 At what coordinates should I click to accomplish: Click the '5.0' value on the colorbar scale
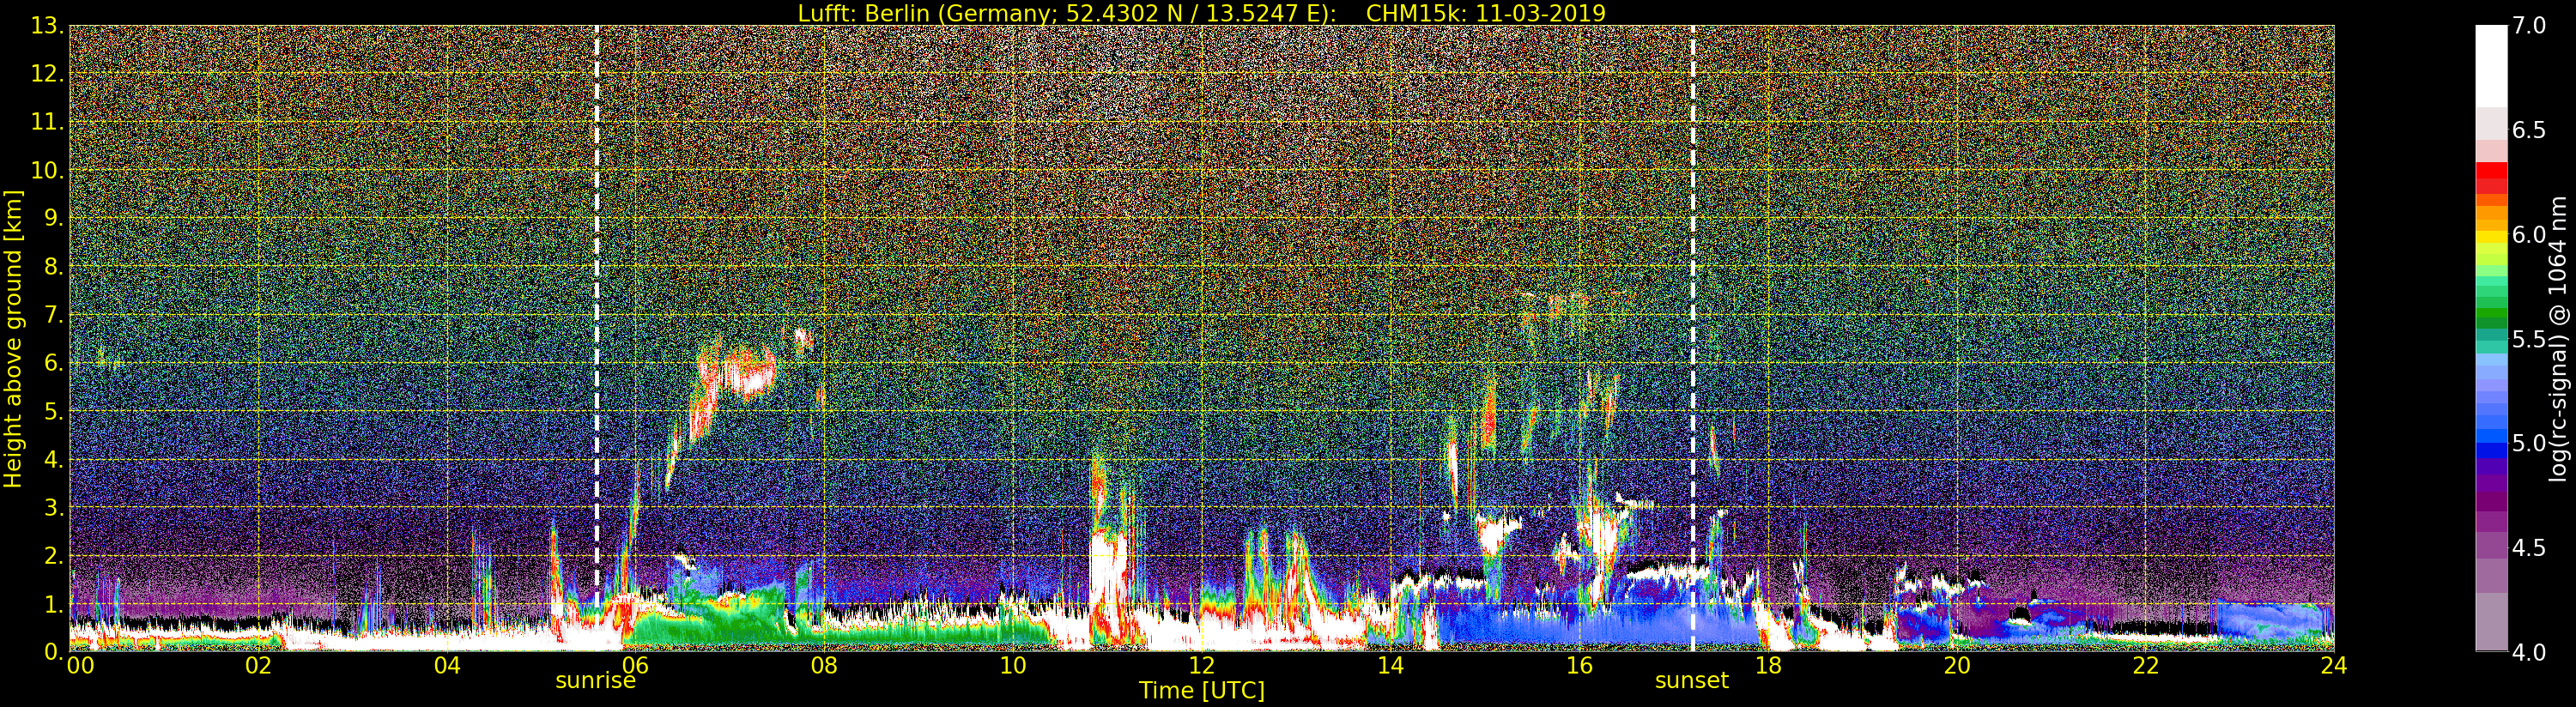point(2530,443)
